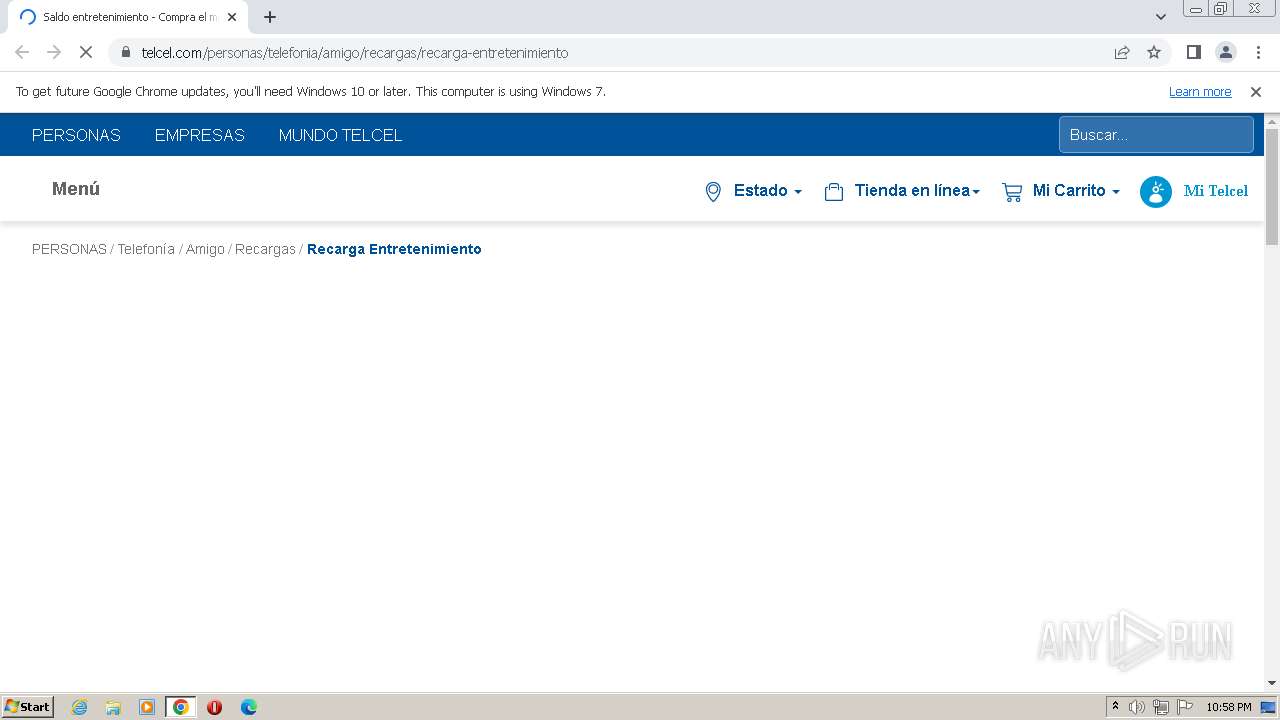Open media player taskbar icon
This screenshot has width=1280, height=720.
tap(147, 707)
